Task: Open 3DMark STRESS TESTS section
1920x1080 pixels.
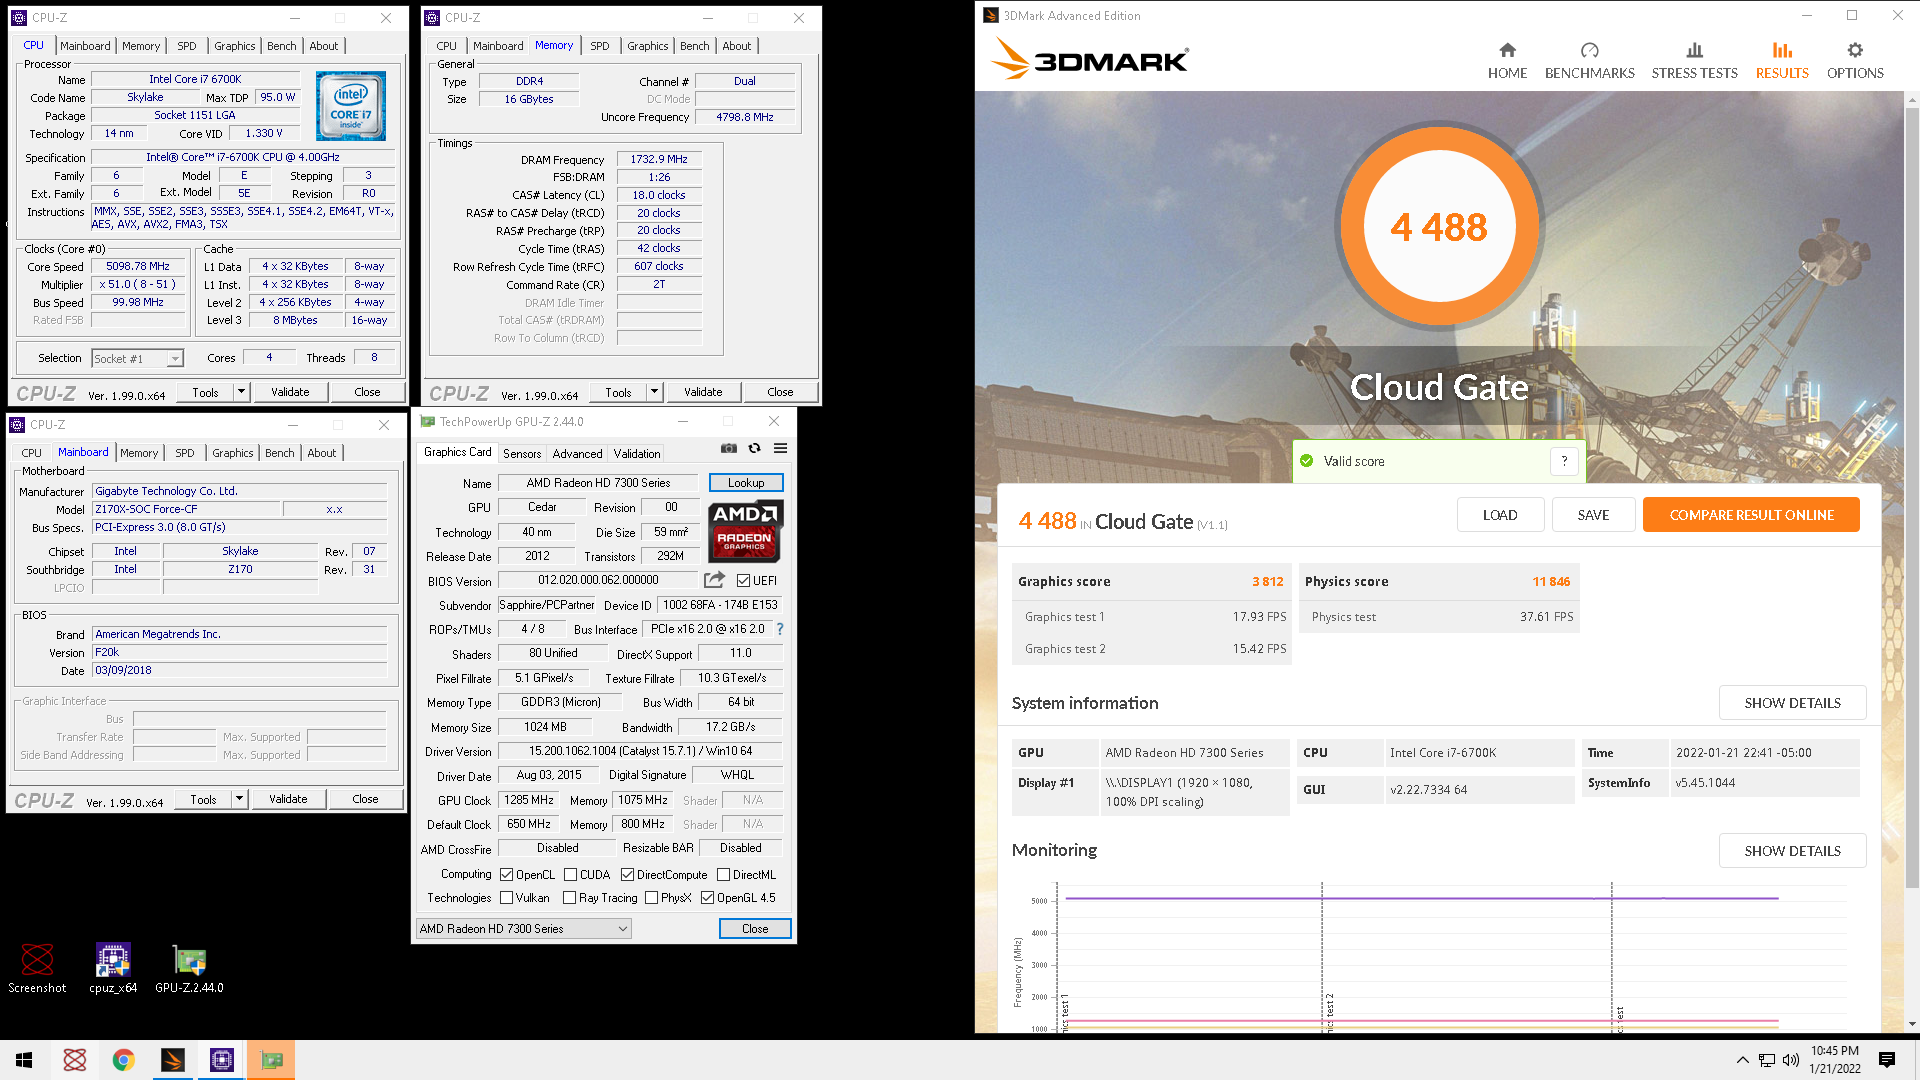Action: (1694, 61)
